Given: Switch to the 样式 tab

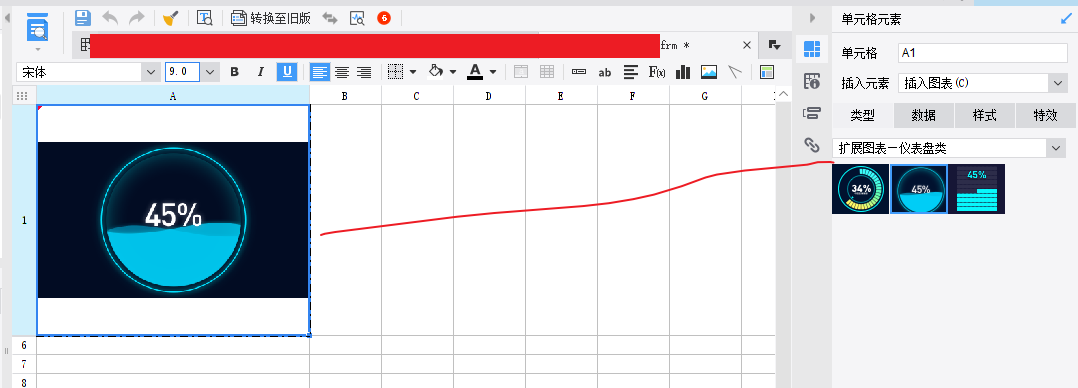Looking at the screenshot, I should [984, 116].
